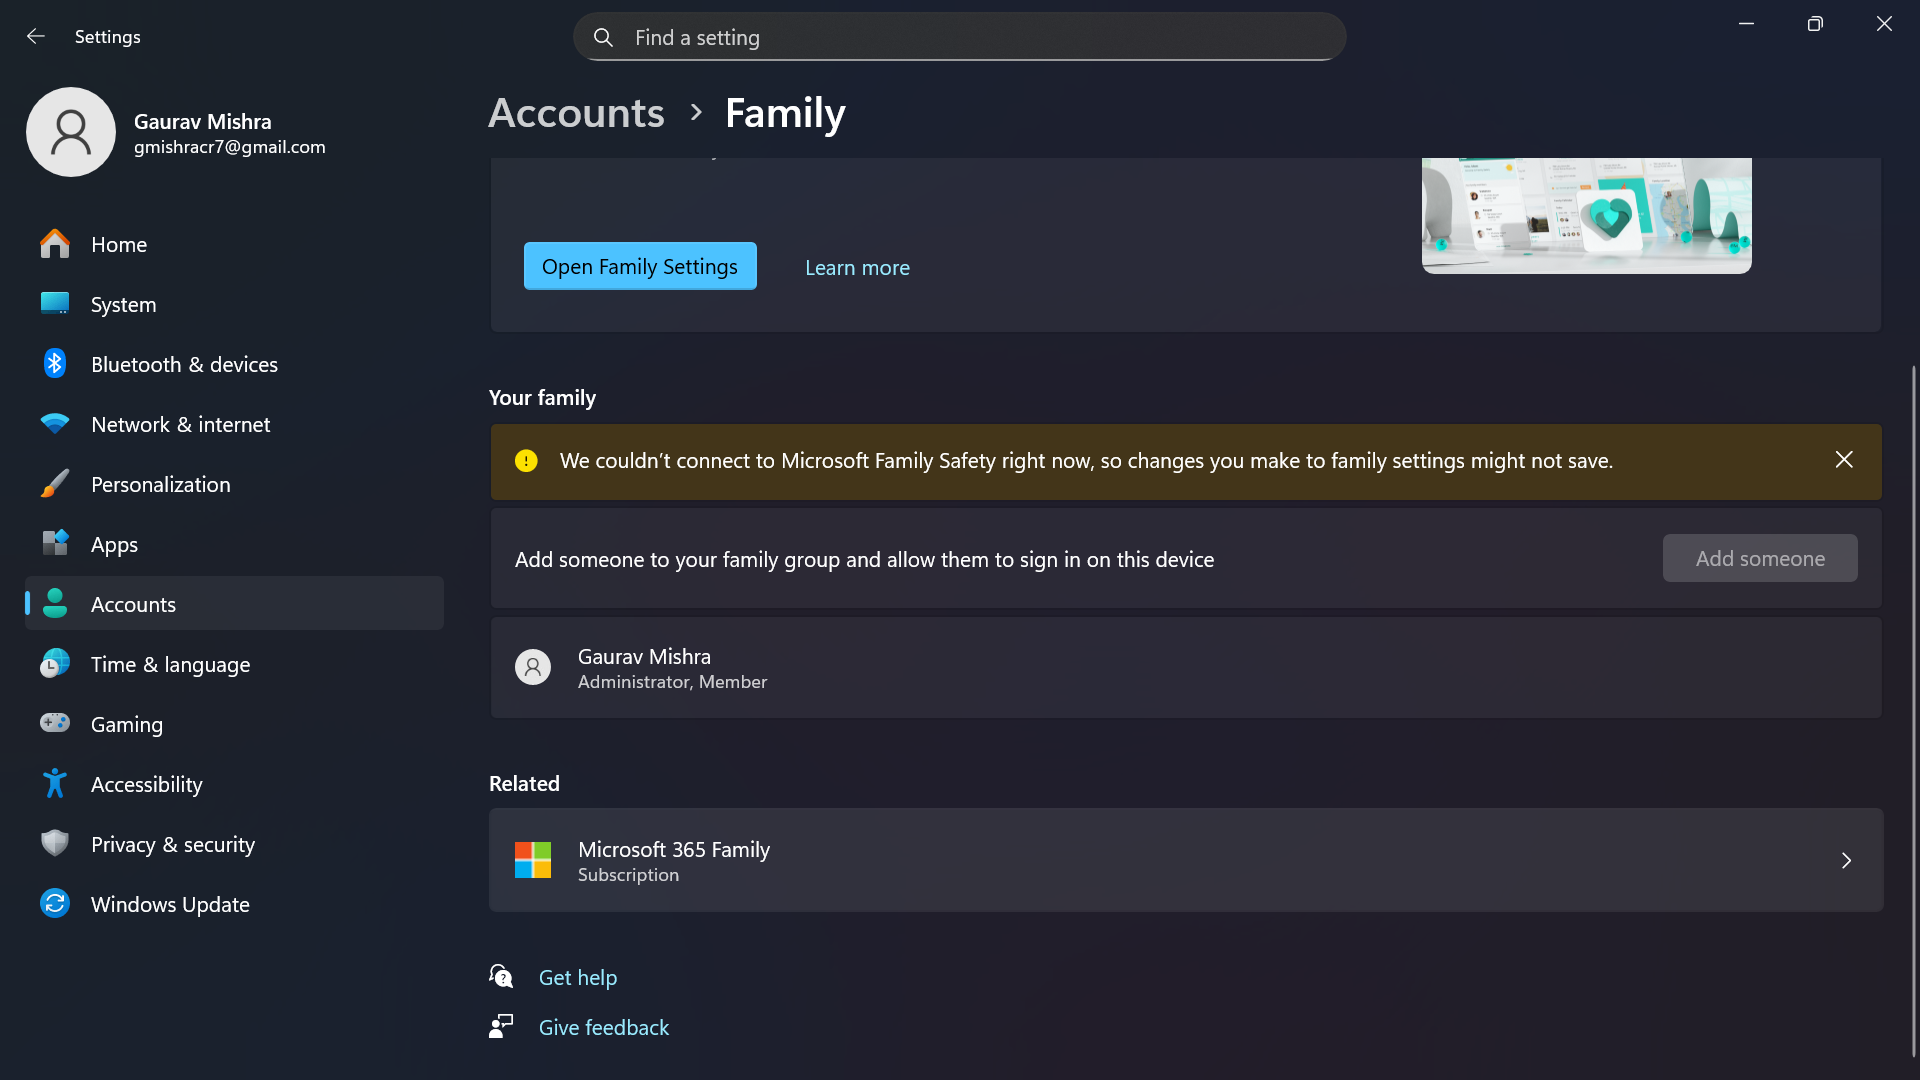This screenshot has height=1080, width=1920.
Task: Click the Personalization paintbrush icon
Action: [55, 484]
